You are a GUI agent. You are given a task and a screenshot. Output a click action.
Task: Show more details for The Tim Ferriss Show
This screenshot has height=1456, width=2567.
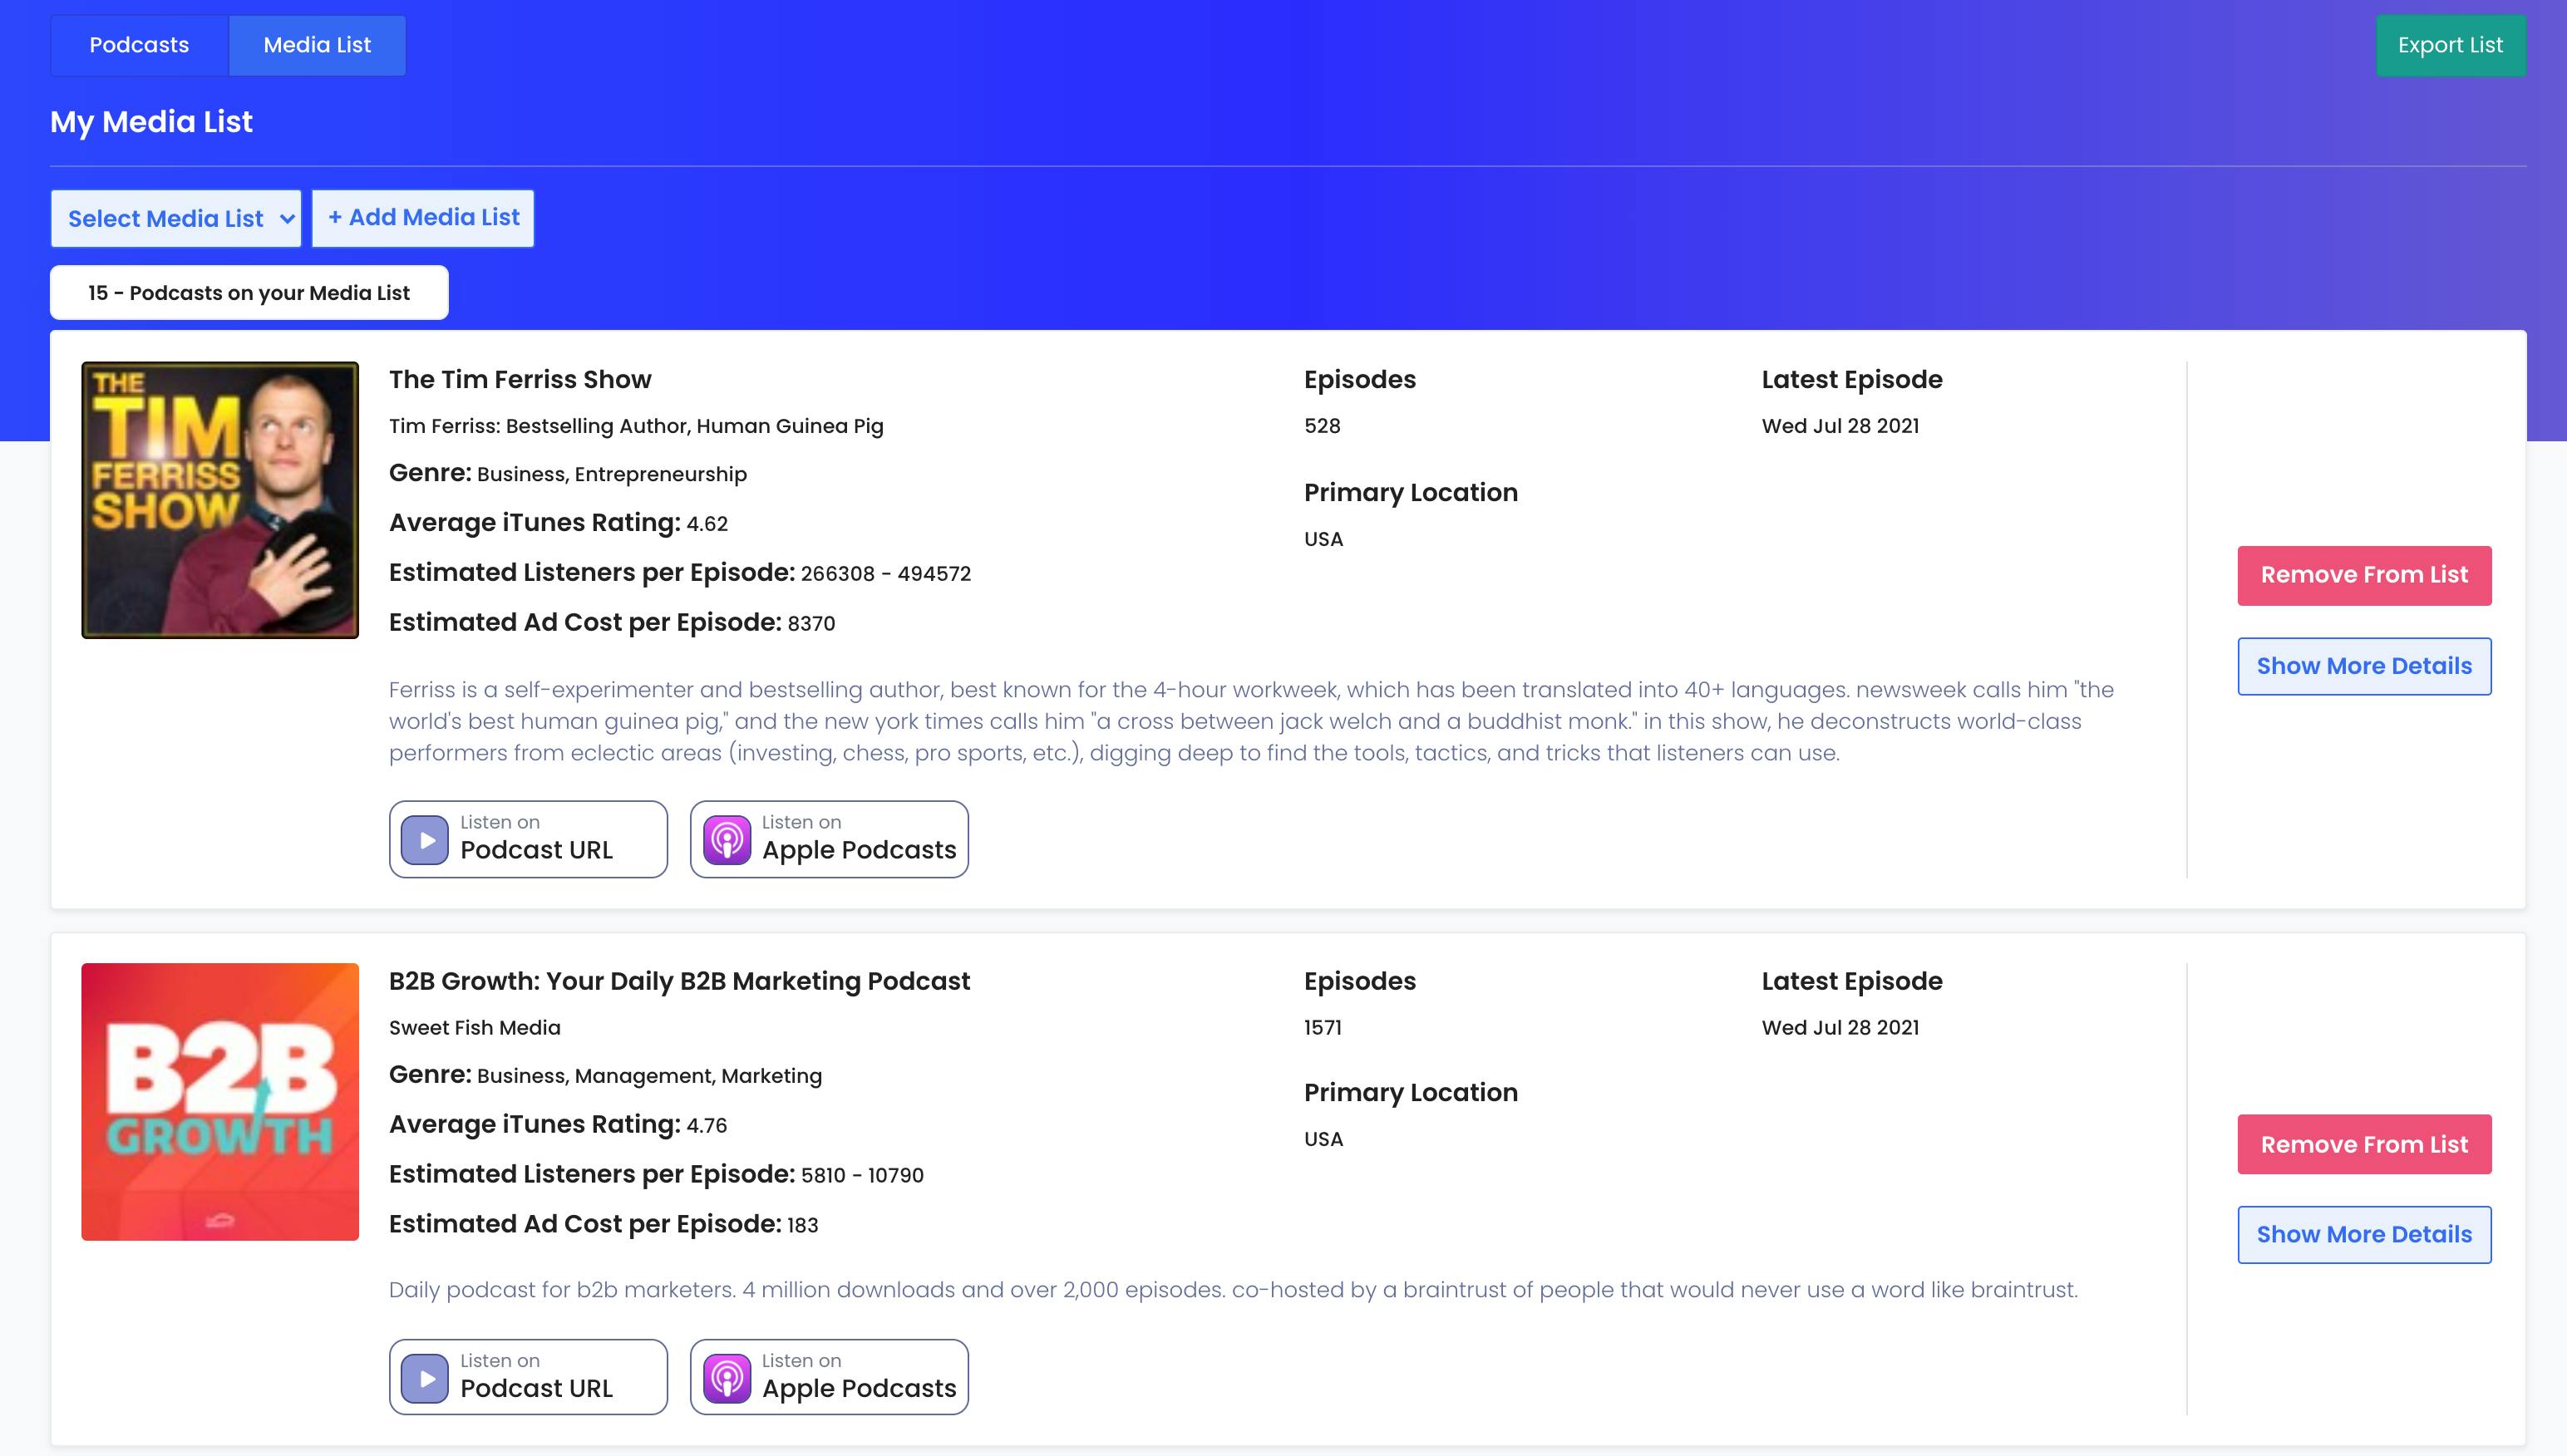(x=2364, y=666)
